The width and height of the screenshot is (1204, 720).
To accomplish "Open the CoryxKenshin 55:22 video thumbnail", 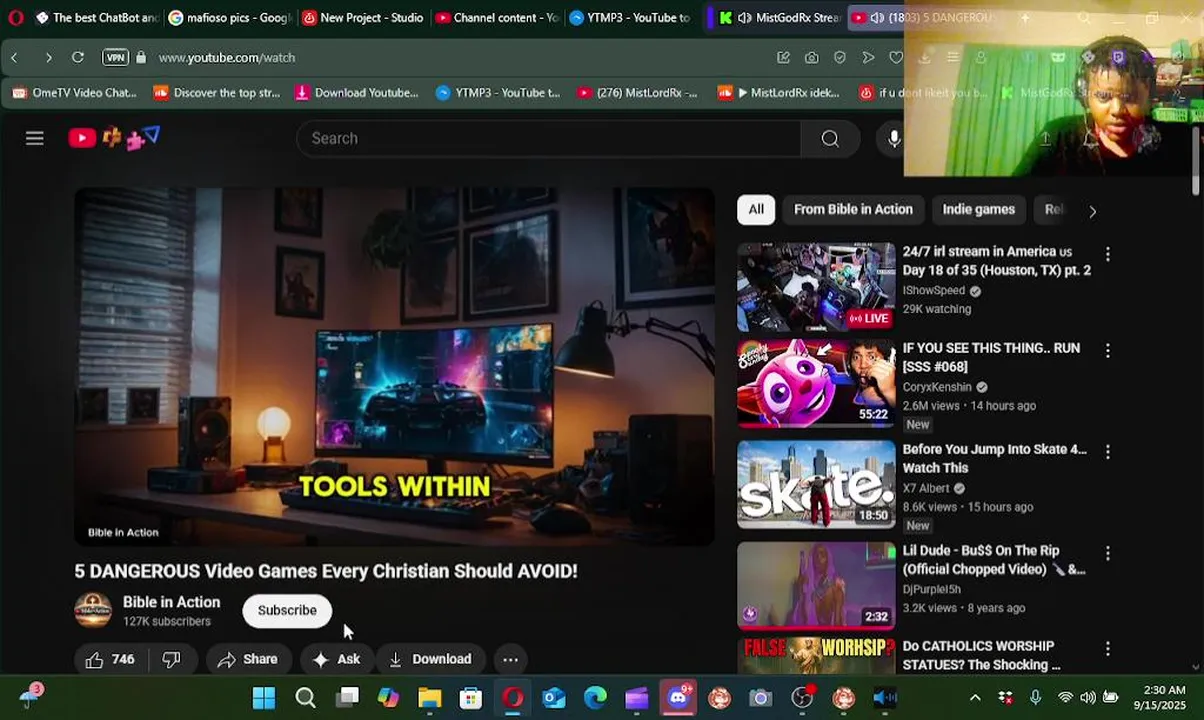I will [x=816, y=384].
